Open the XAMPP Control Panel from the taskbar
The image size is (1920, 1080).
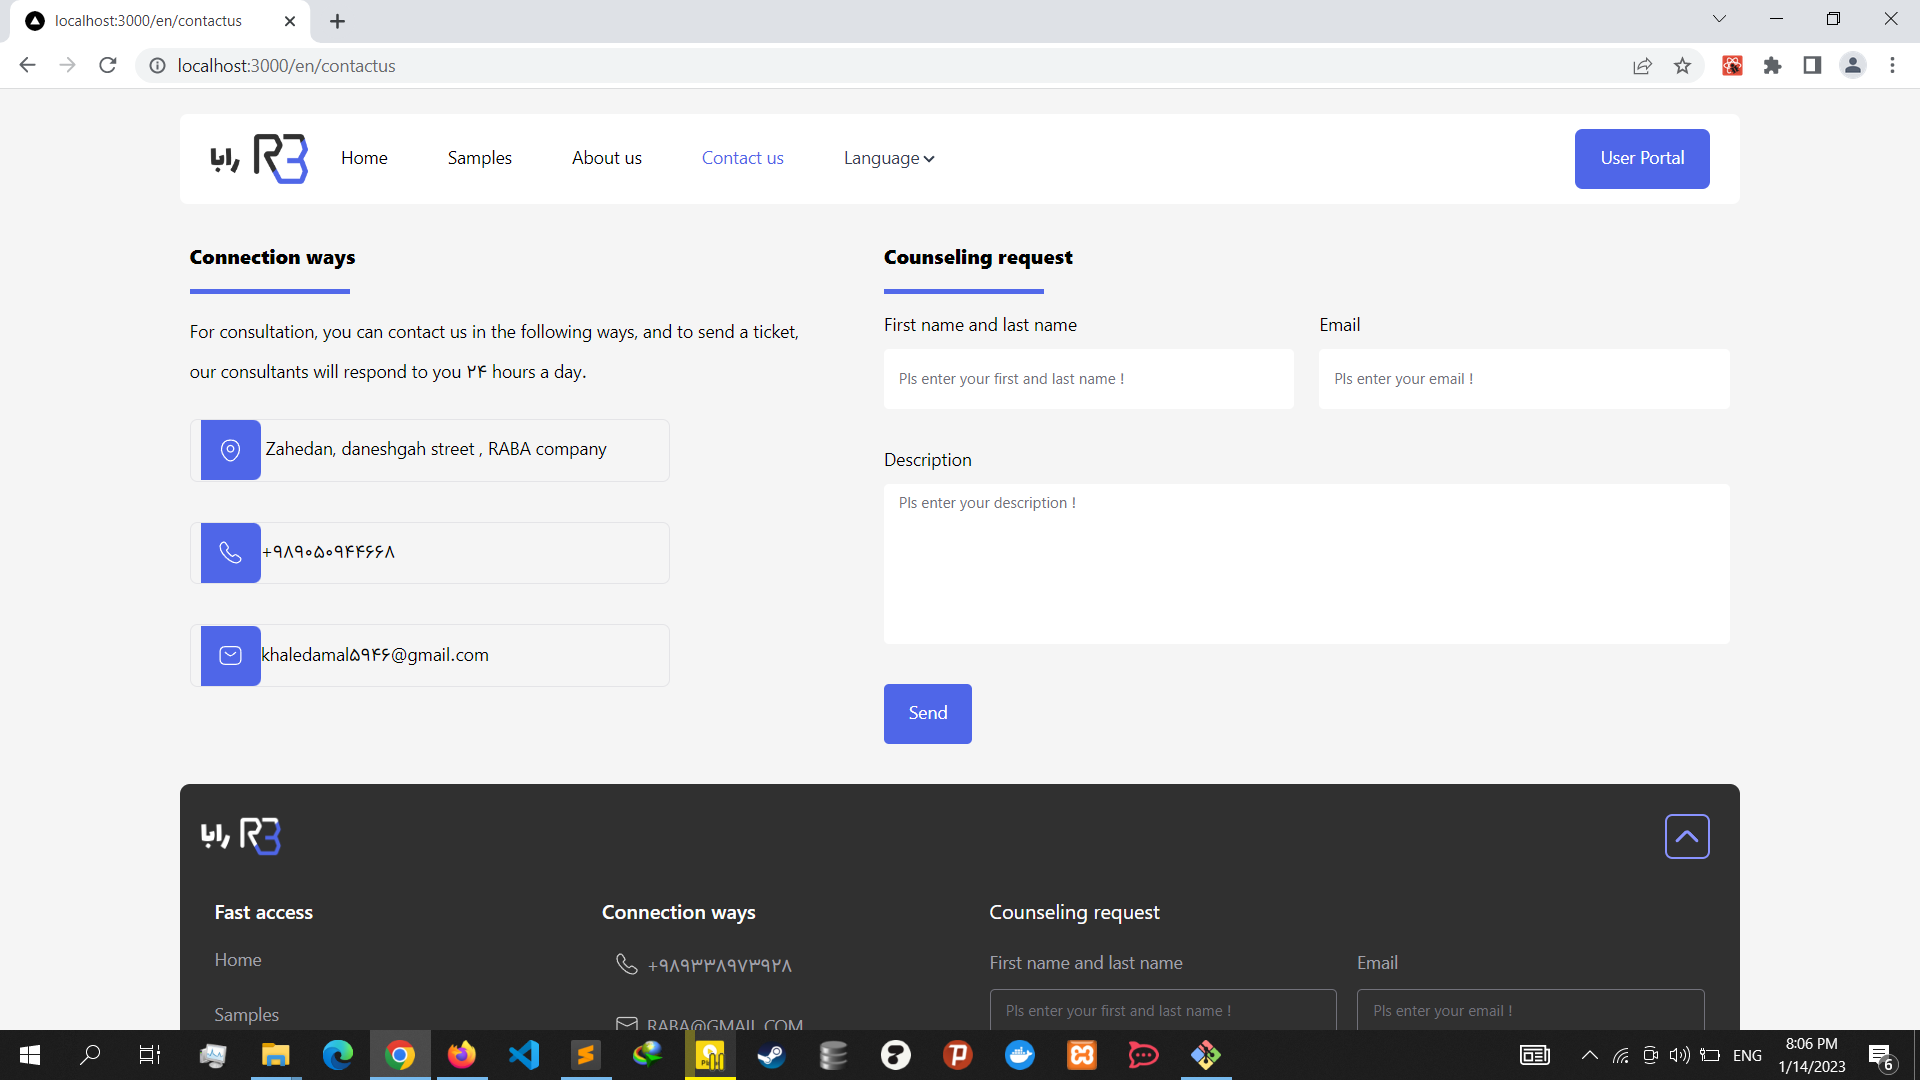point(710,1055)
